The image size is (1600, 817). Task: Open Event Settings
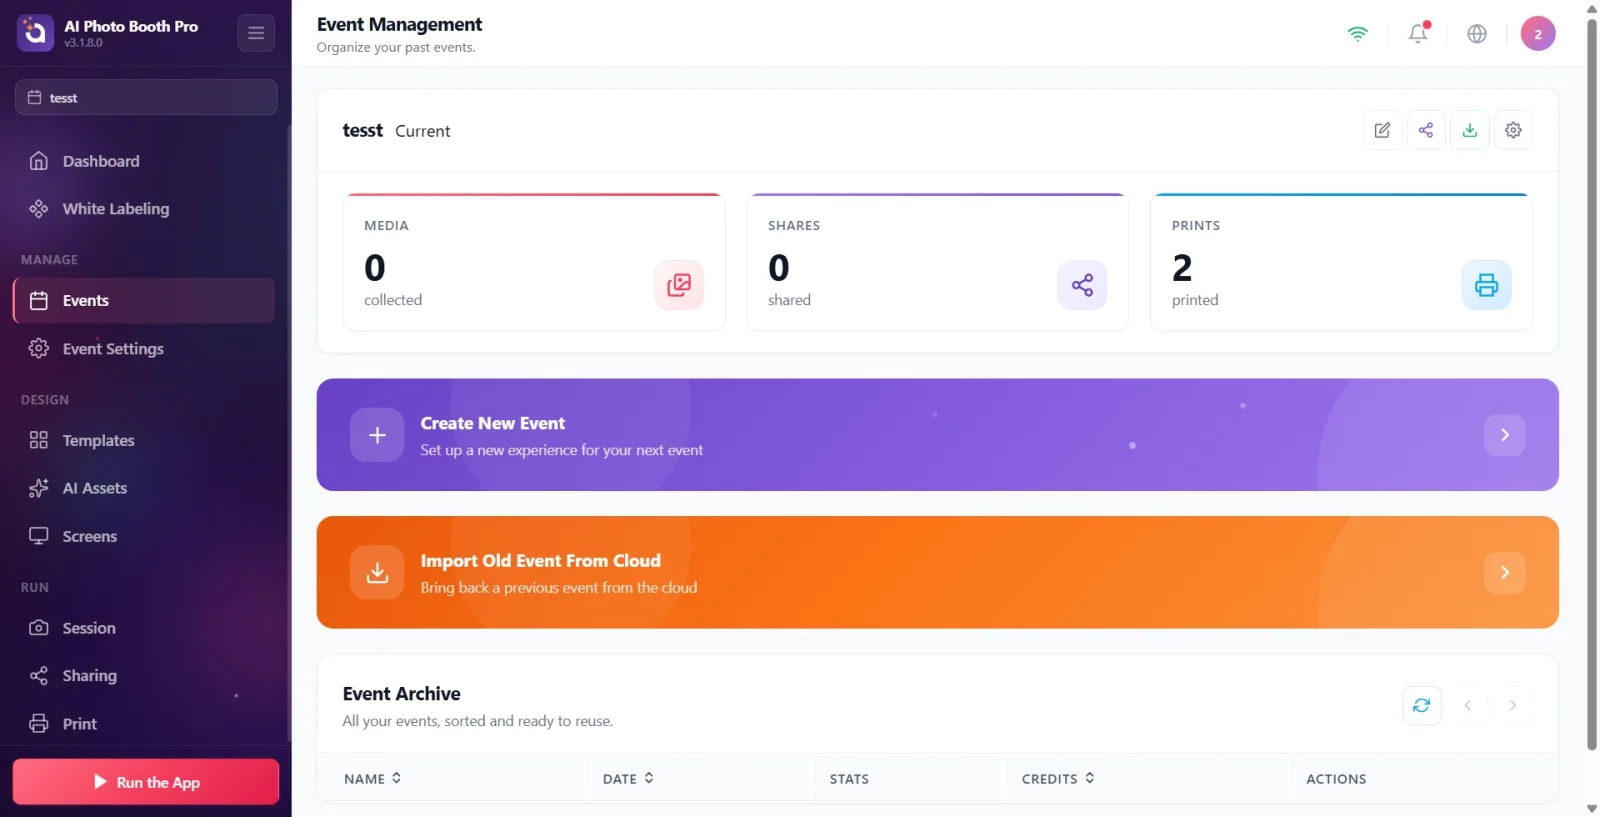pos(144,349)
